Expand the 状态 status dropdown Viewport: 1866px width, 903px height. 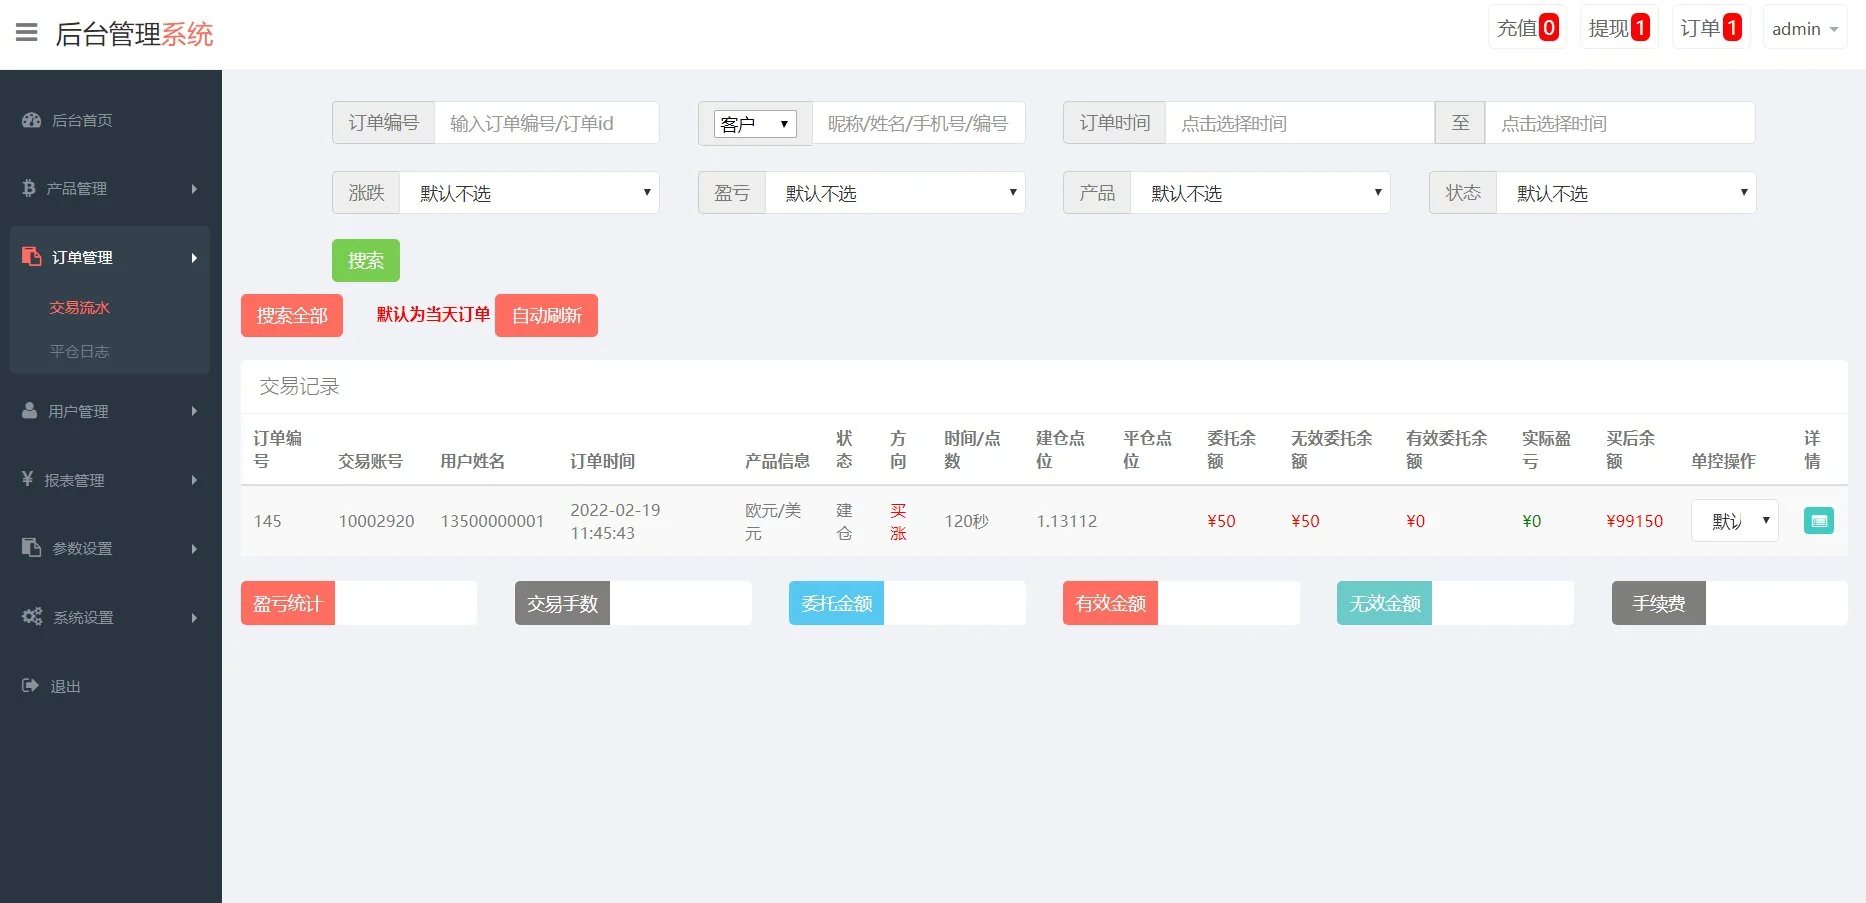point(1625,192)
